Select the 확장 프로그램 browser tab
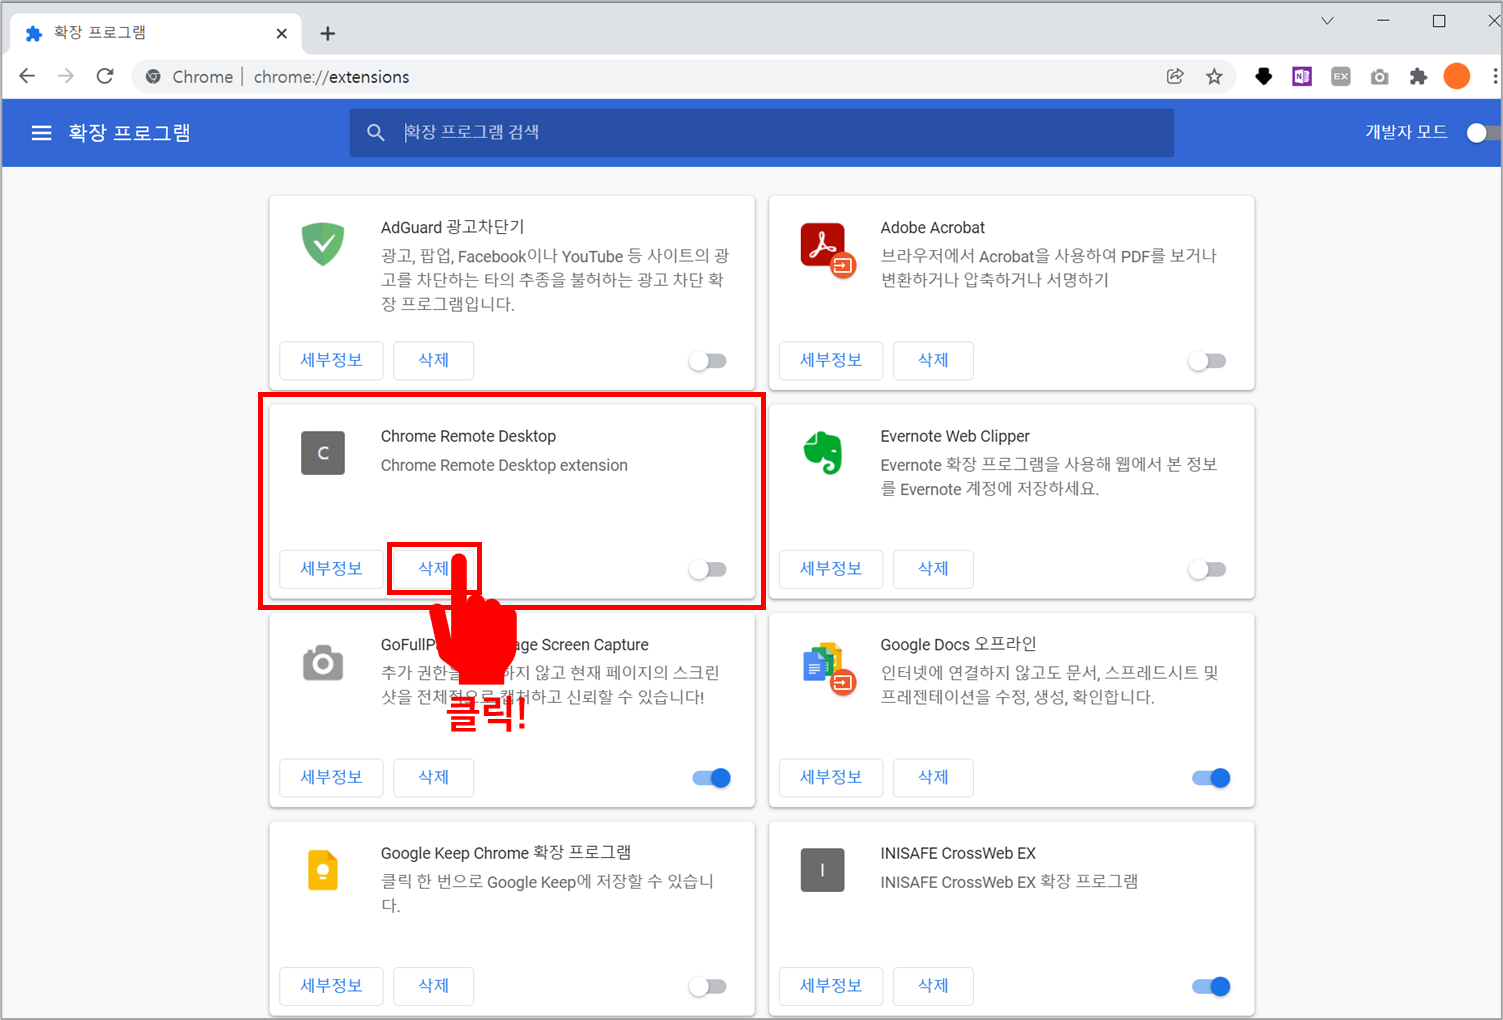This screenshot has width=1503, height=1020. click(x=157, y=33)
